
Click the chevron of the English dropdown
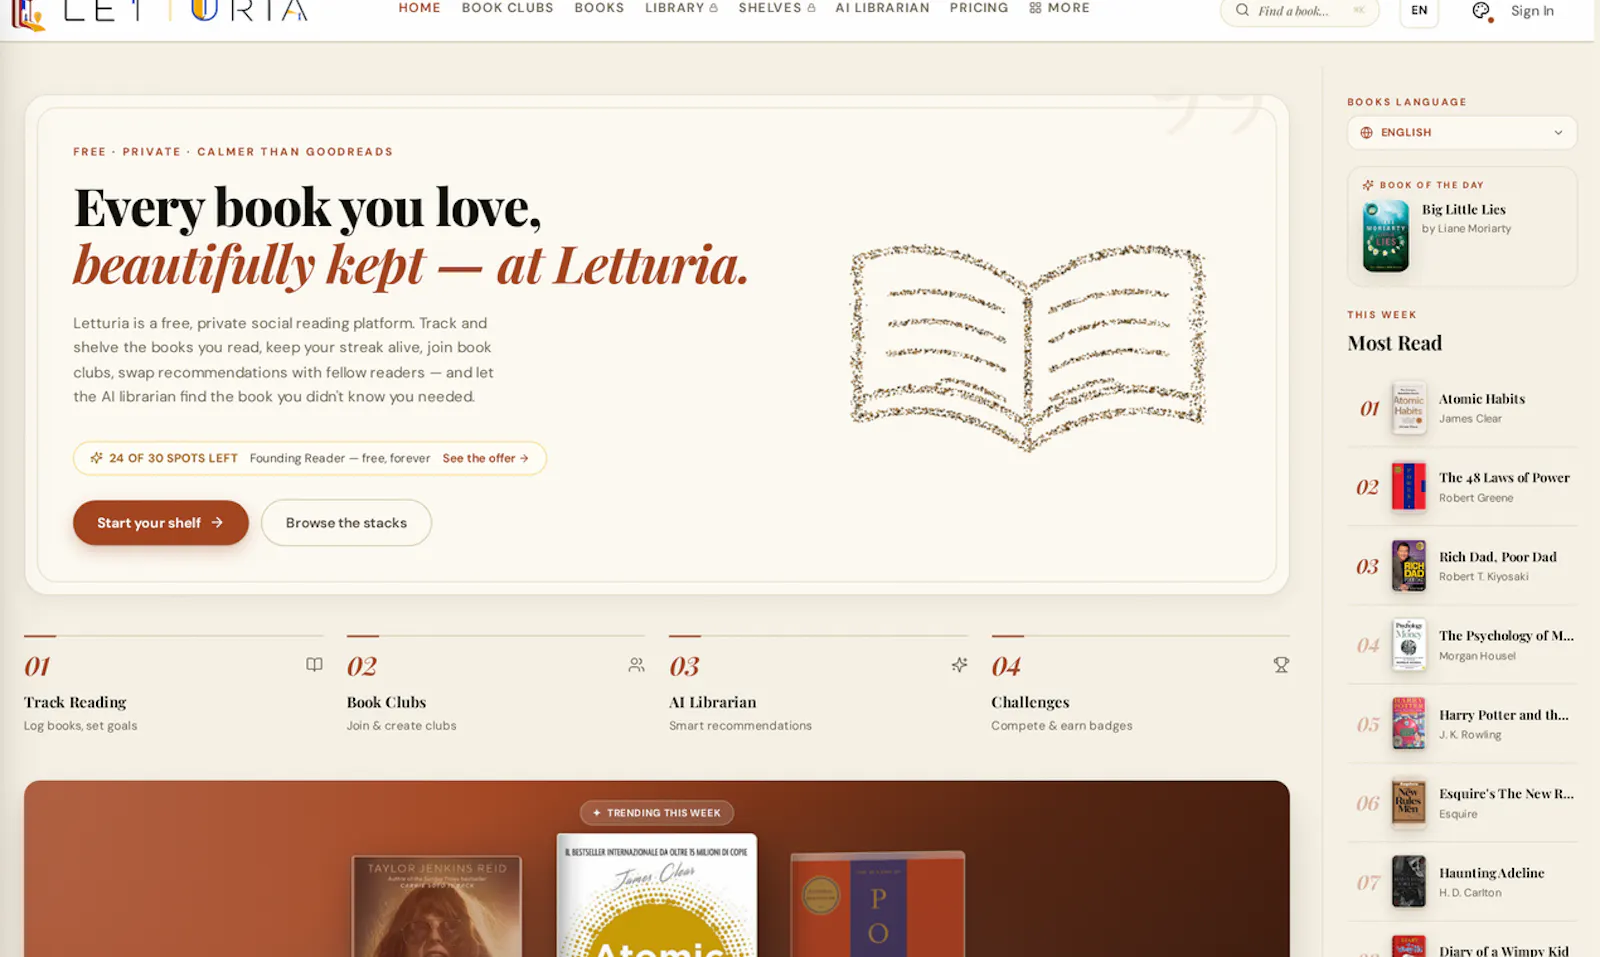(x=1558, y=132)
